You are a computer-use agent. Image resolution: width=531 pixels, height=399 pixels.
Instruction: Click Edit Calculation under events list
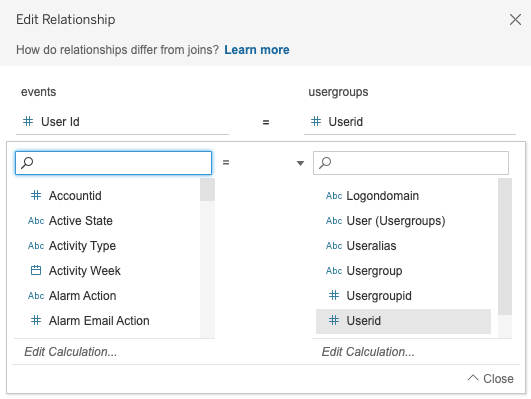point(71,352)
